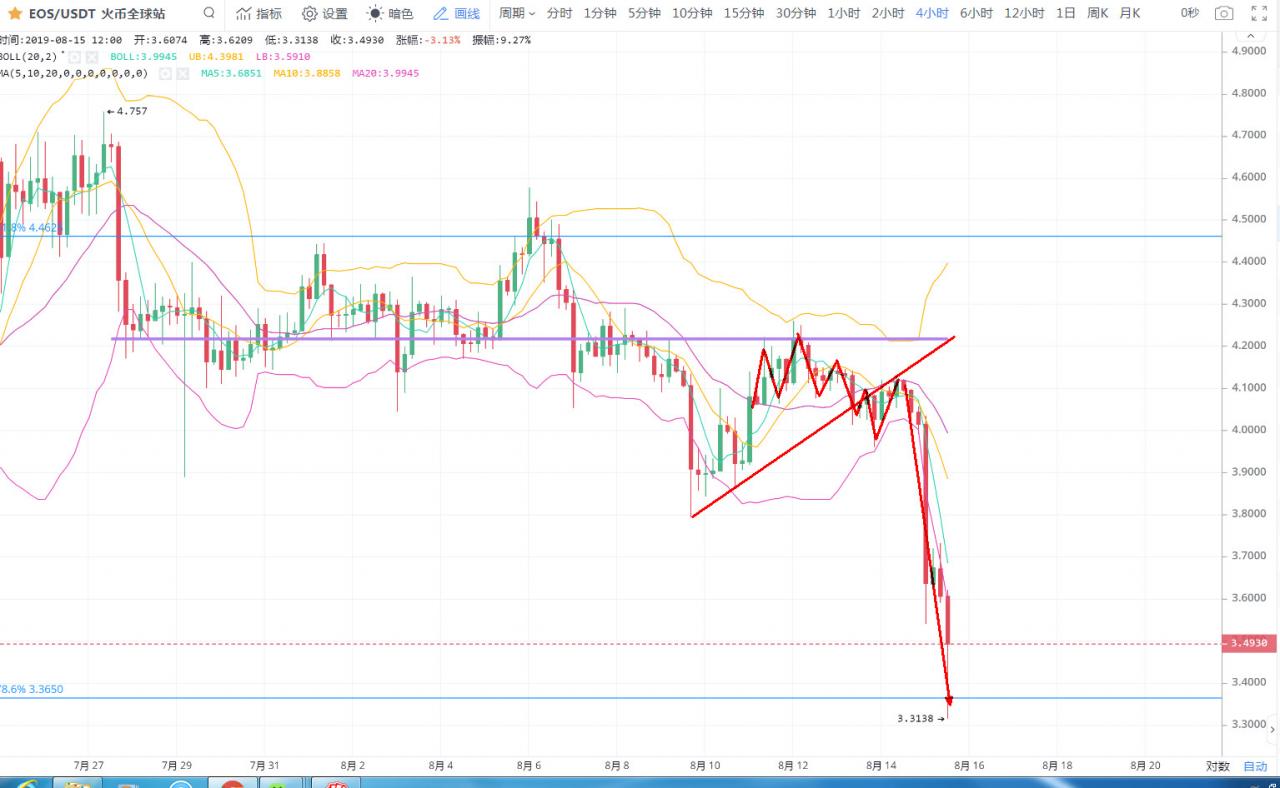Click the 7月 27 date axis label
Viewport: 1280px width, 788px height.
88,765
